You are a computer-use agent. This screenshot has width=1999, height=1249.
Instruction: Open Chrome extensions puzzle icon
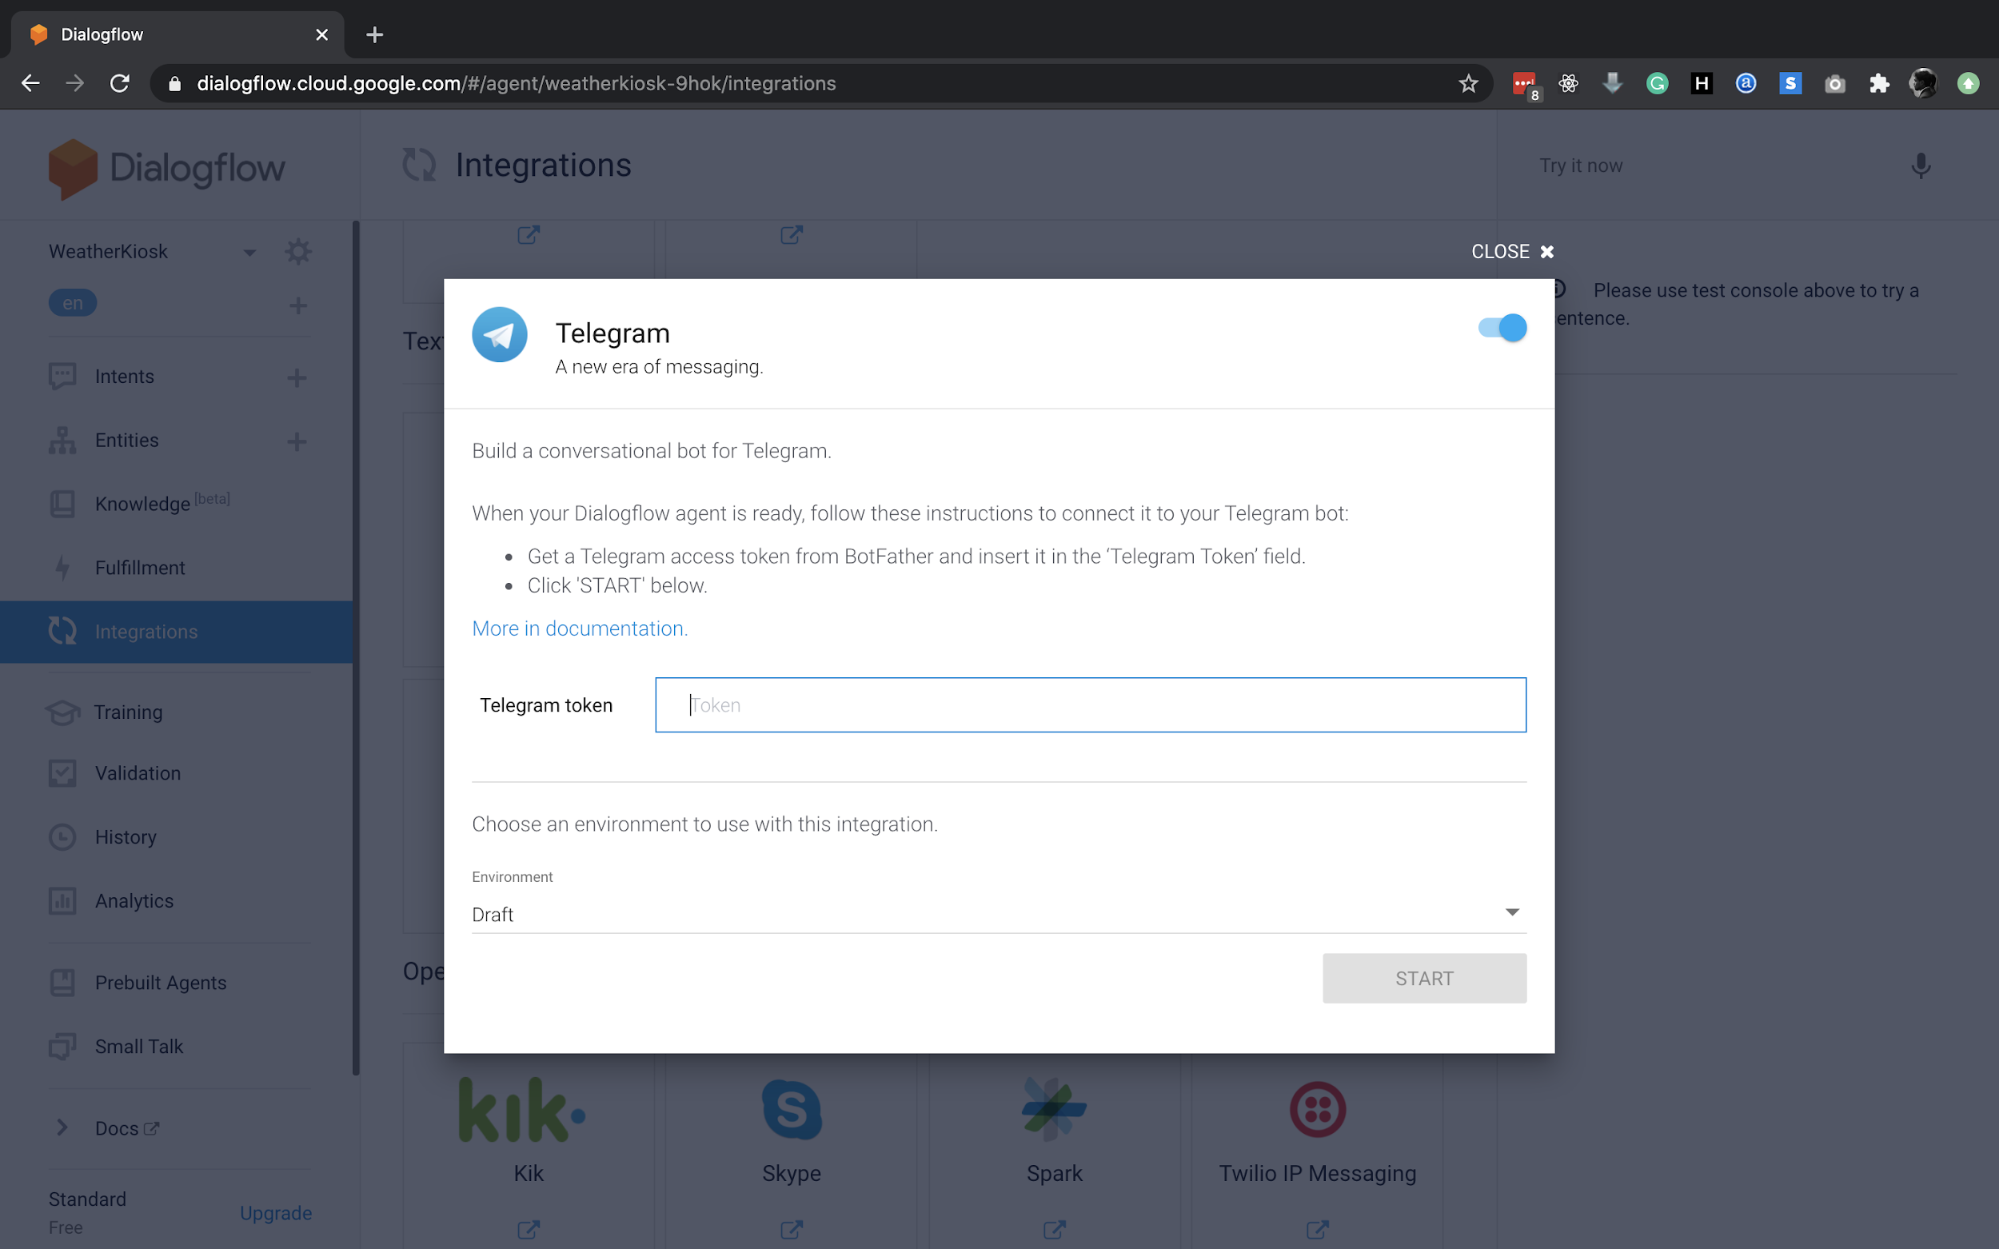[1879, 84]
